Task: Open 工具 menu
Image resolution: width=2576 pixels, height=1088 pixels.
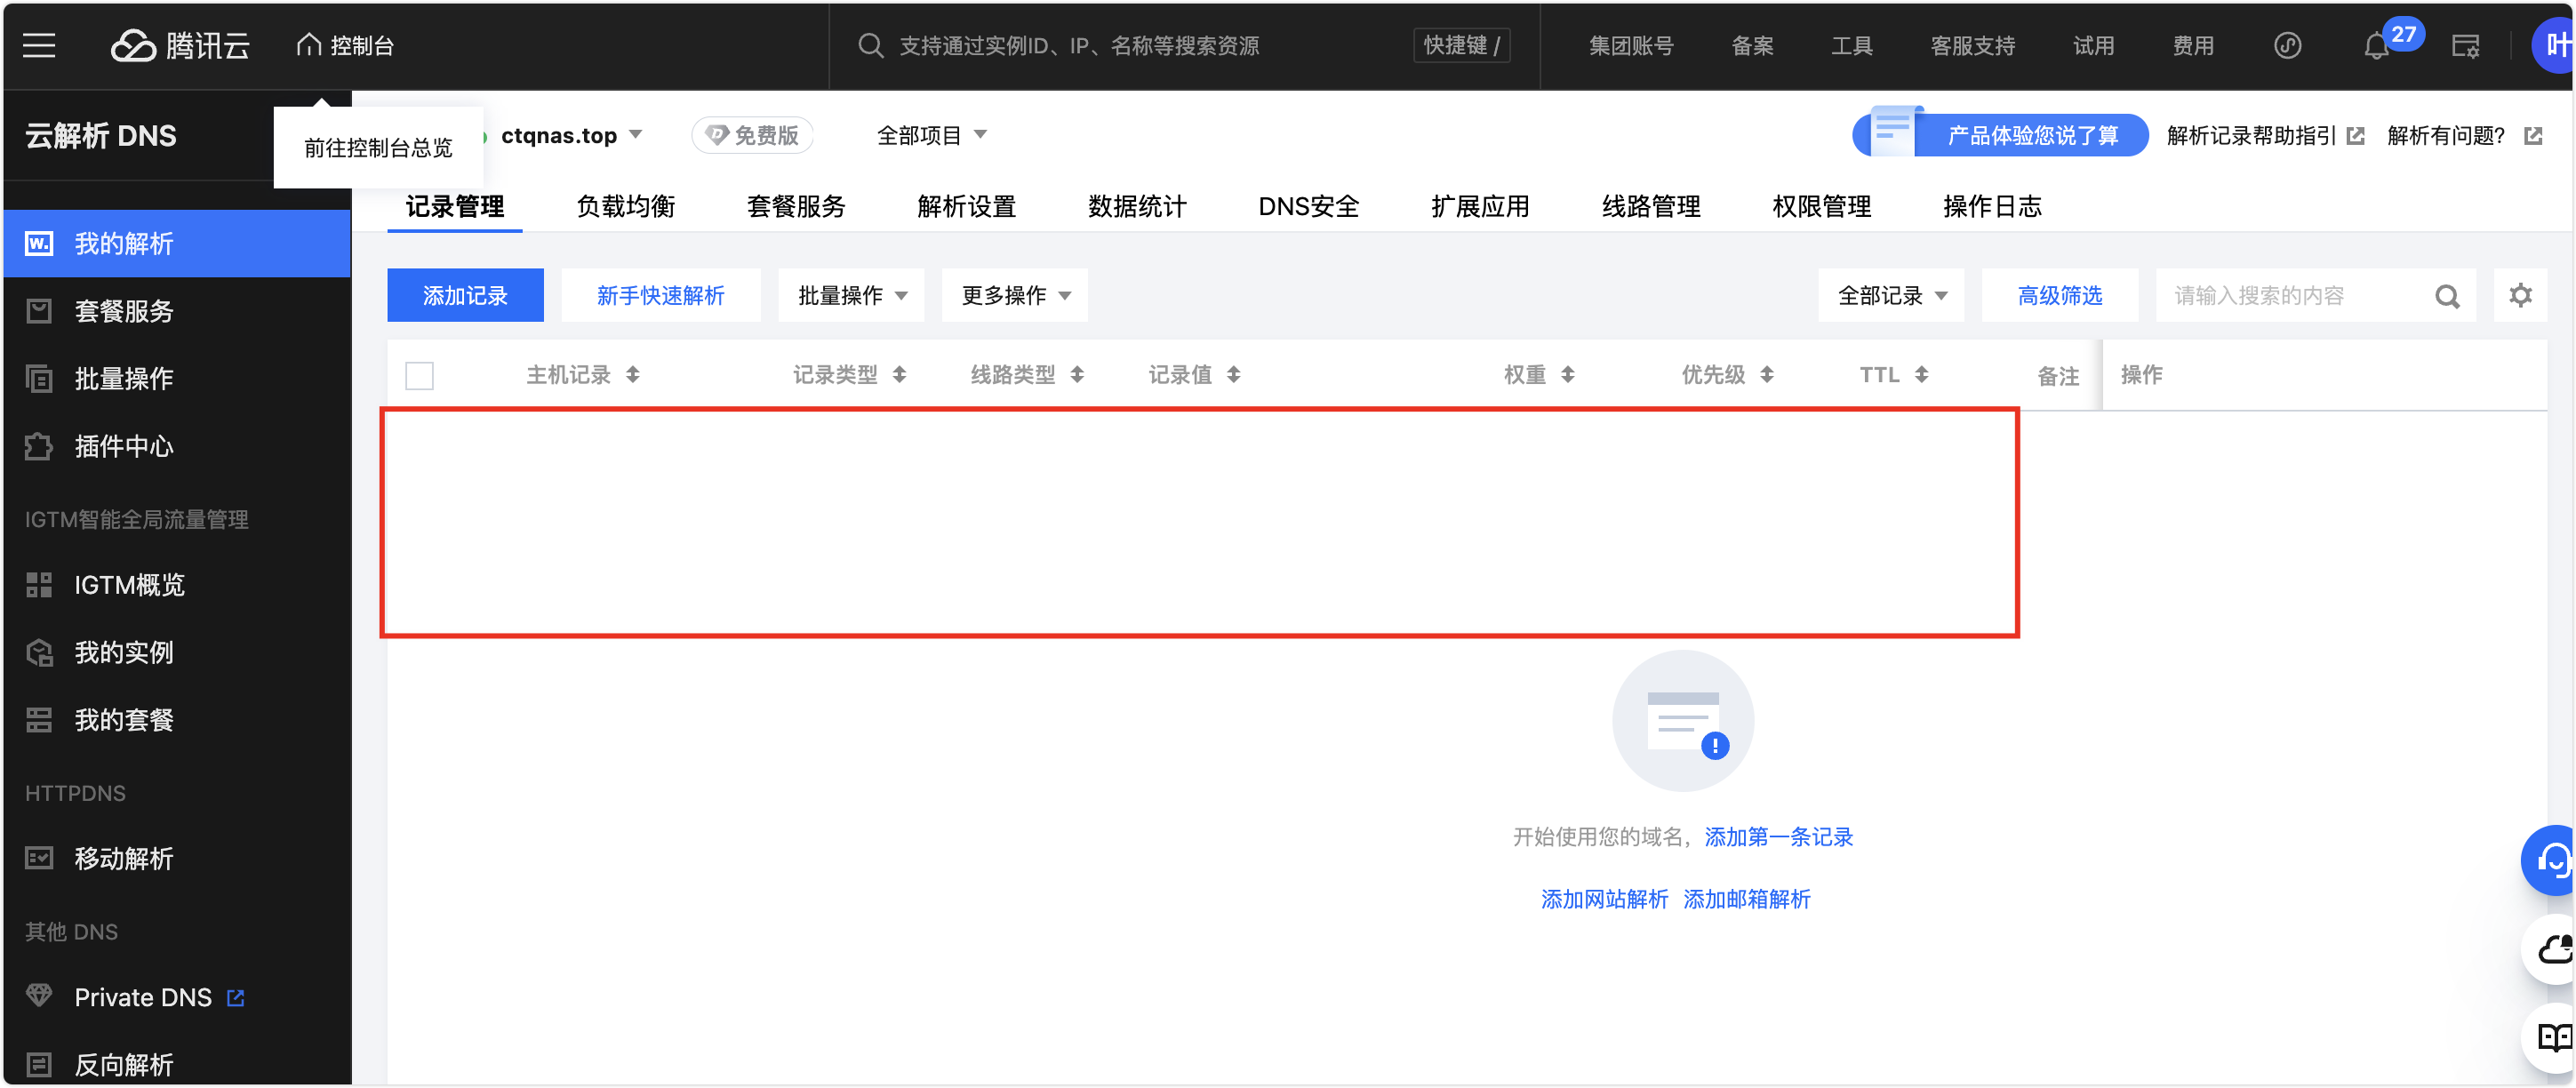Action: click(x=1852, y=46)
